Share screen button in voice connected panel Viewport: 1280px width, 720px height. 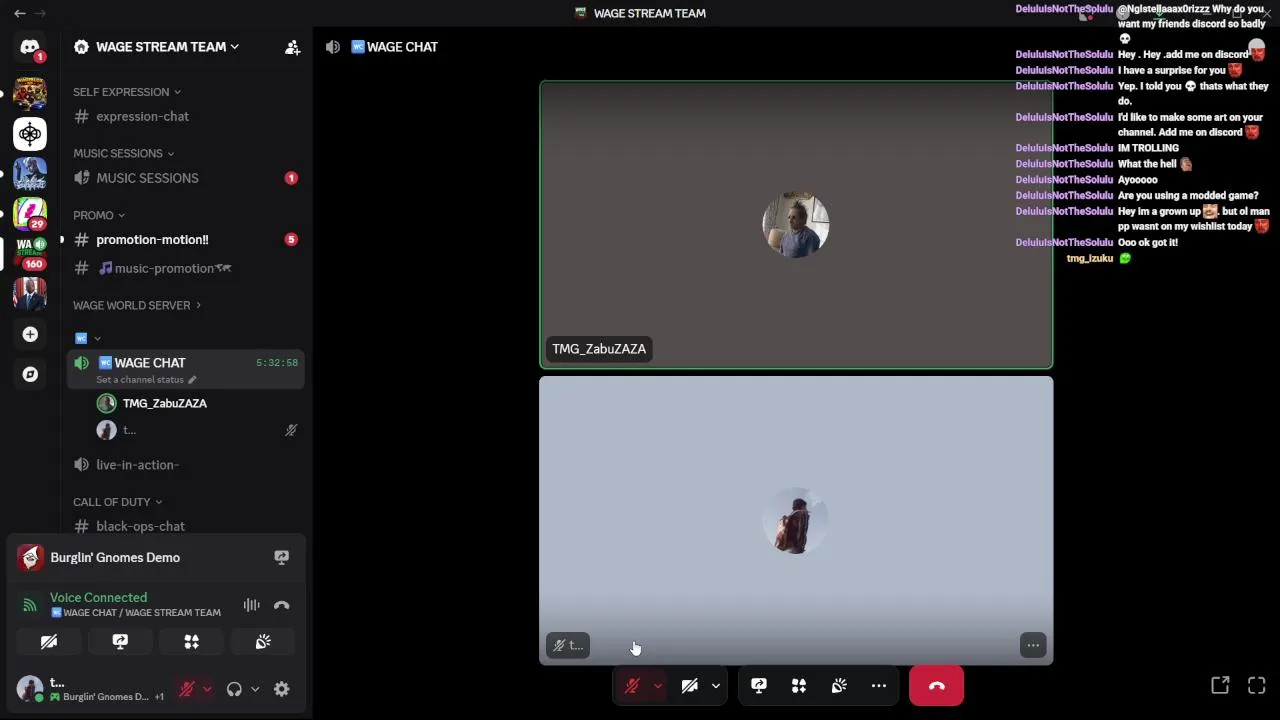point(120,642)
